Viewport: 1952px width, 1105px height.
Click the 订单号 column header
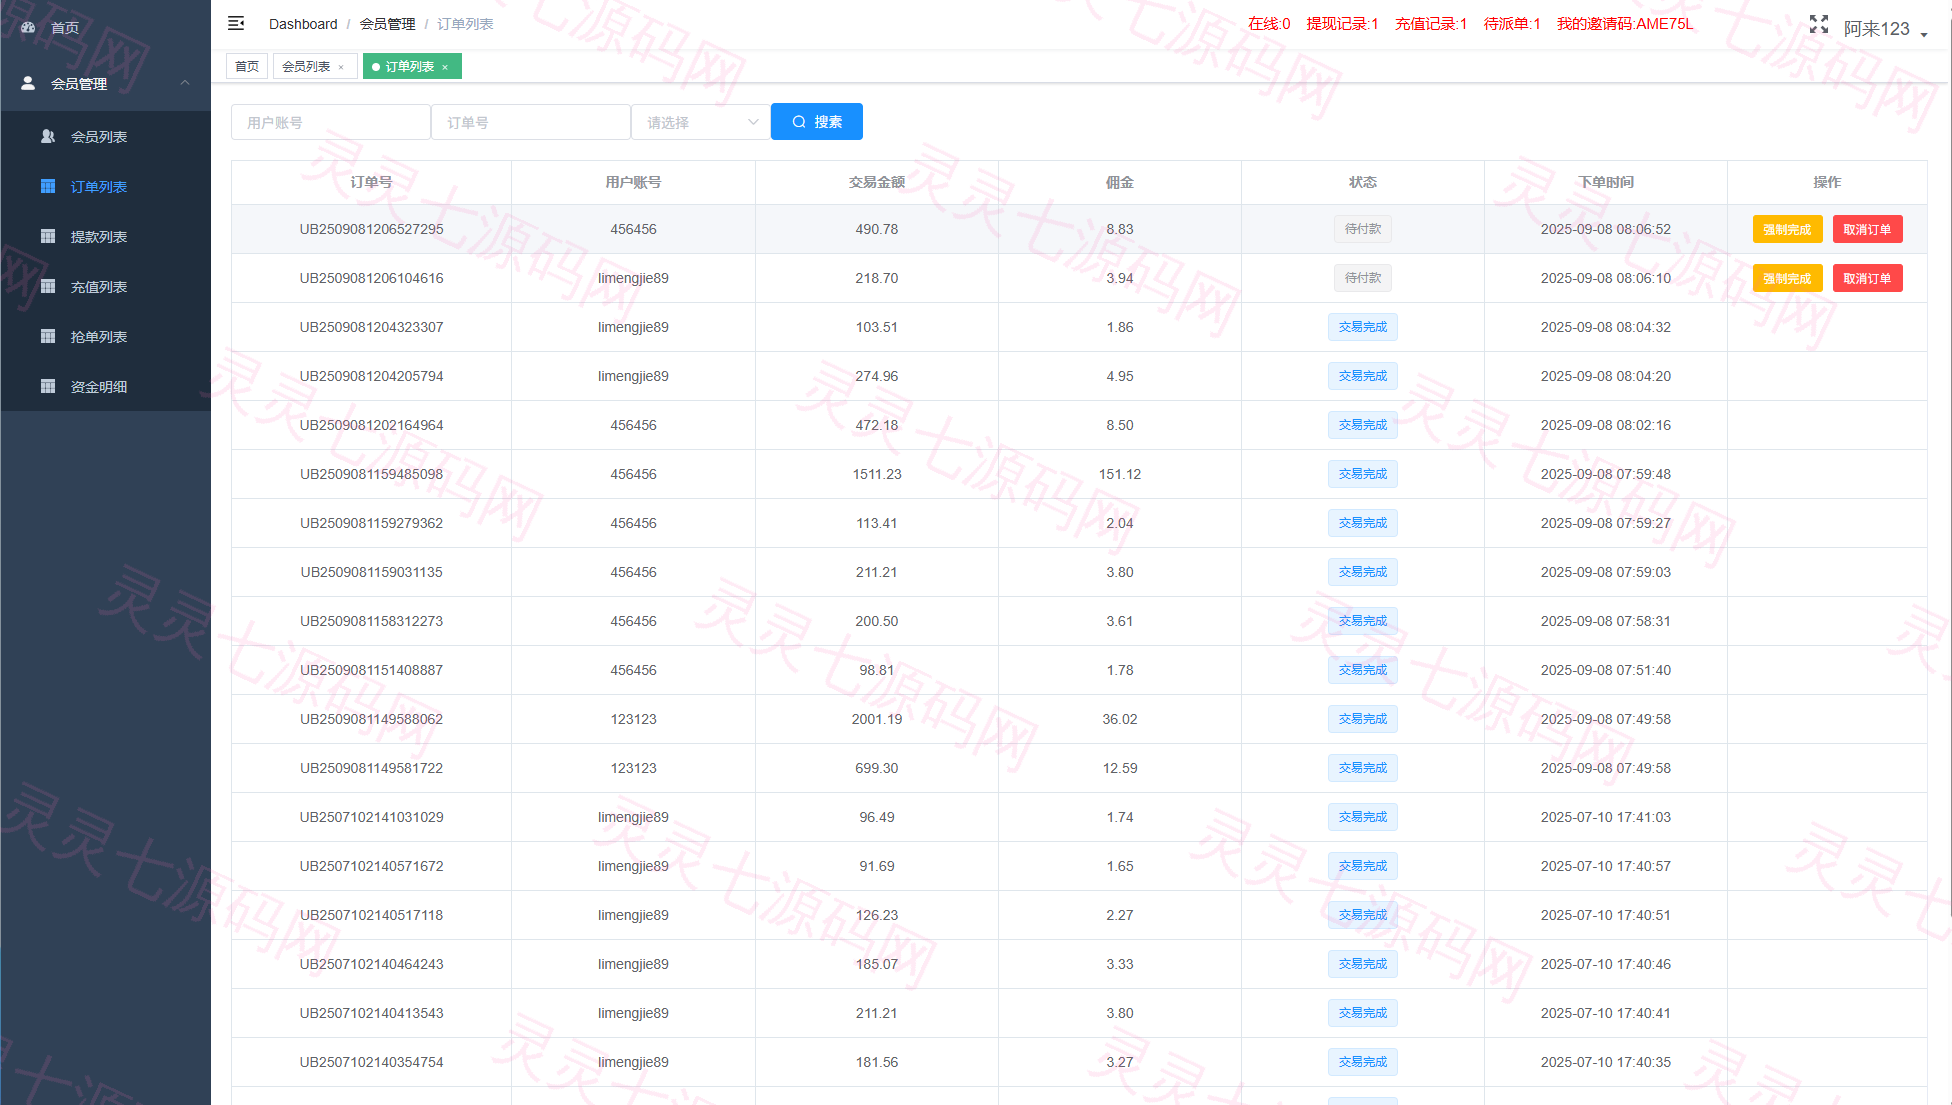(371, 182)
